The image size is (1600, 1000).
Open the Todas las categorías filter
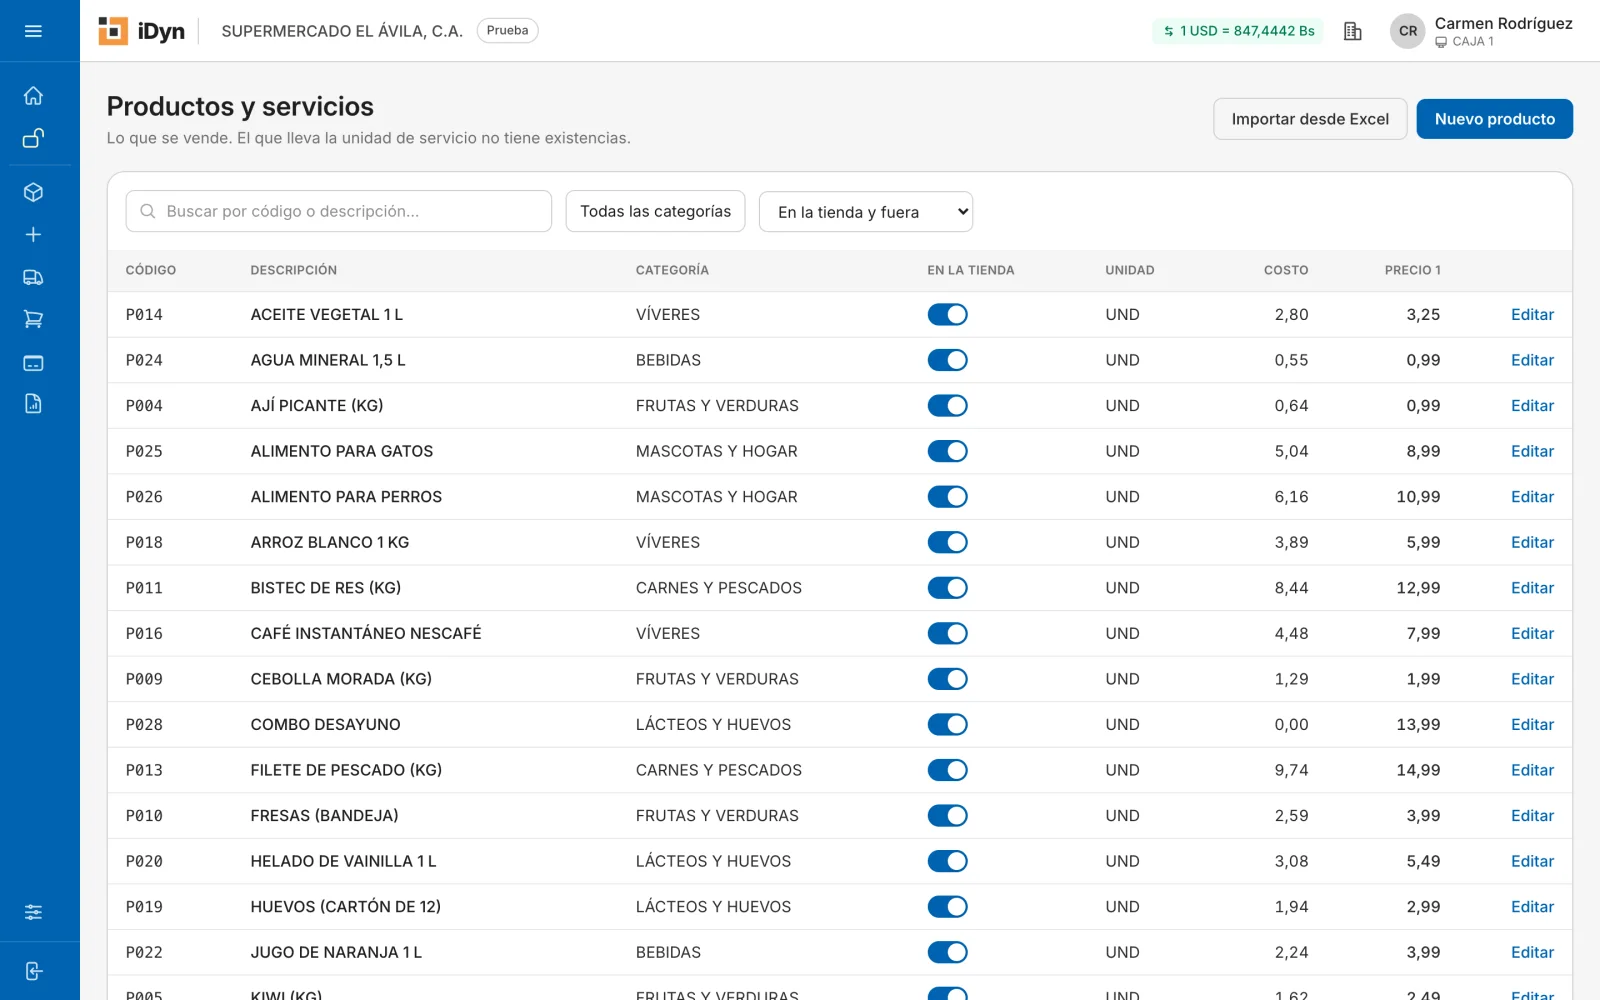point(655,211)
